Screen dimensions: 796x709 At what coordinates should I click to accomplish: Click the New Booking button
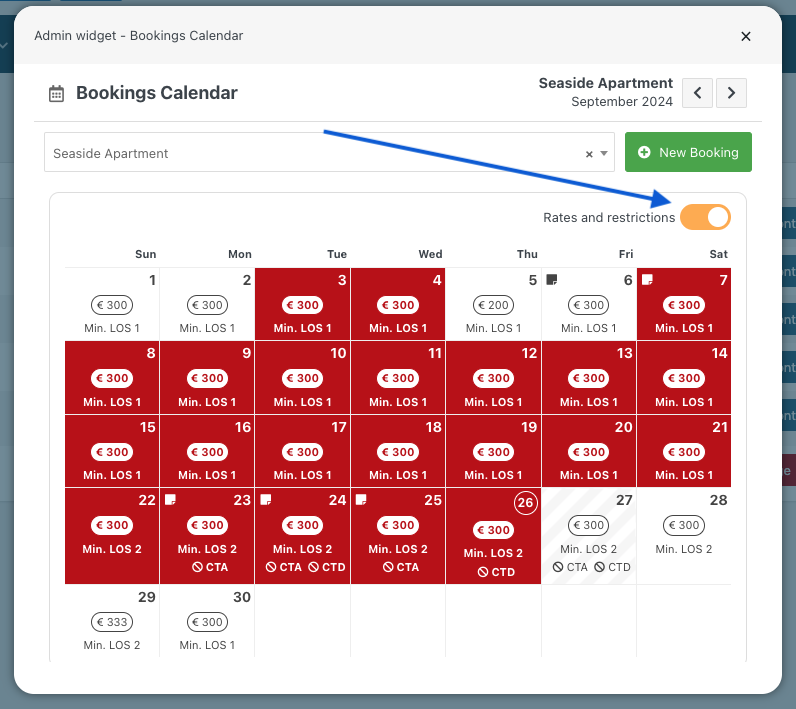688,152
